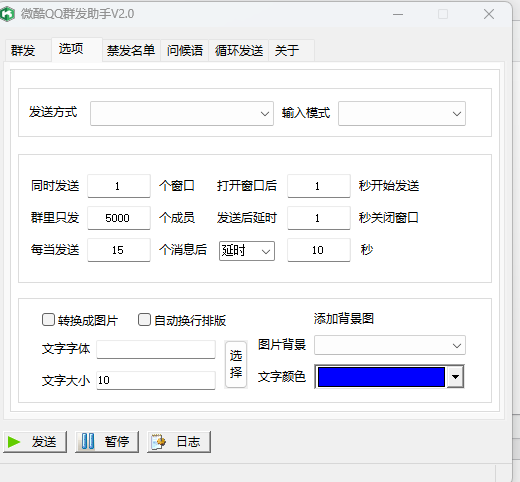The image size is (520, 482).
Task: Open the 输入模式 combo box
Action: [402, 114]
